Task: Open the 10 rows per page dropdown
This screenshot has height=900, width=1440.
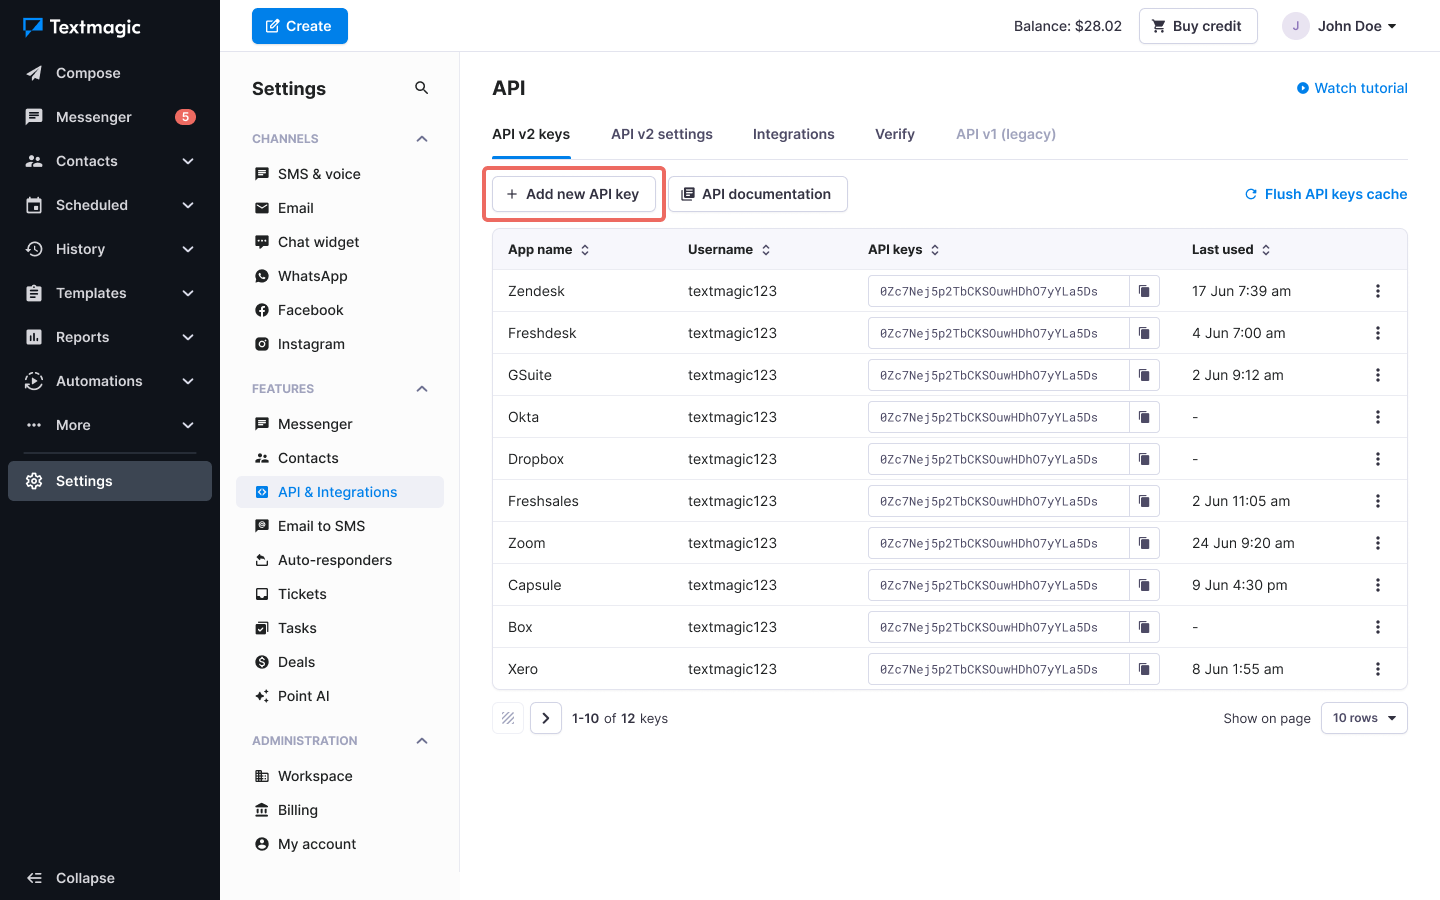Action: (x=1364, y=718)
